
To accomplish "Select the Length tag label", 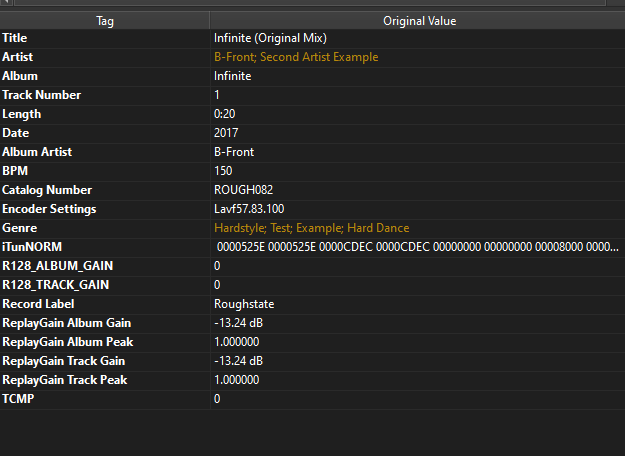I will pyautogui.click(x=22, y=114).
